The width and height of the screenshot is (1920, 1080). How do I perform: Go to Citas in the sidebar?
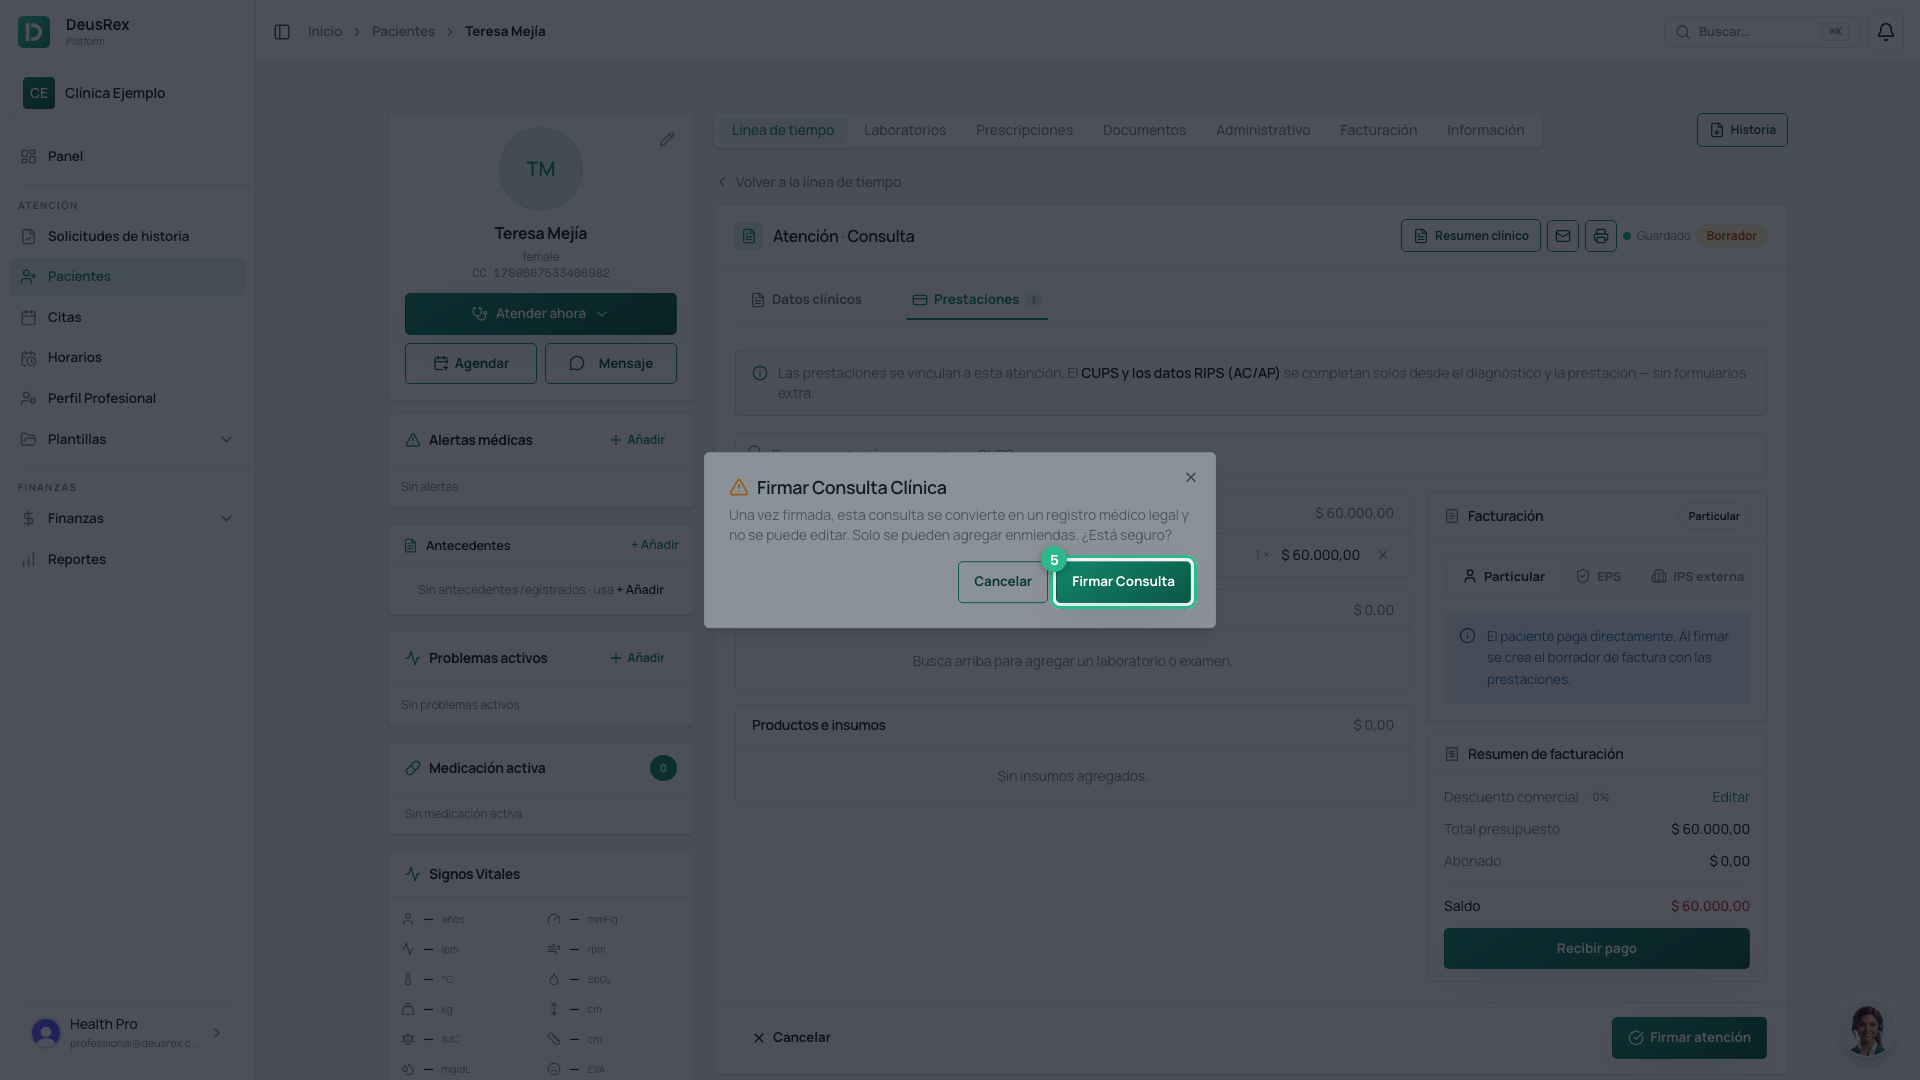[x=127, y=317]
